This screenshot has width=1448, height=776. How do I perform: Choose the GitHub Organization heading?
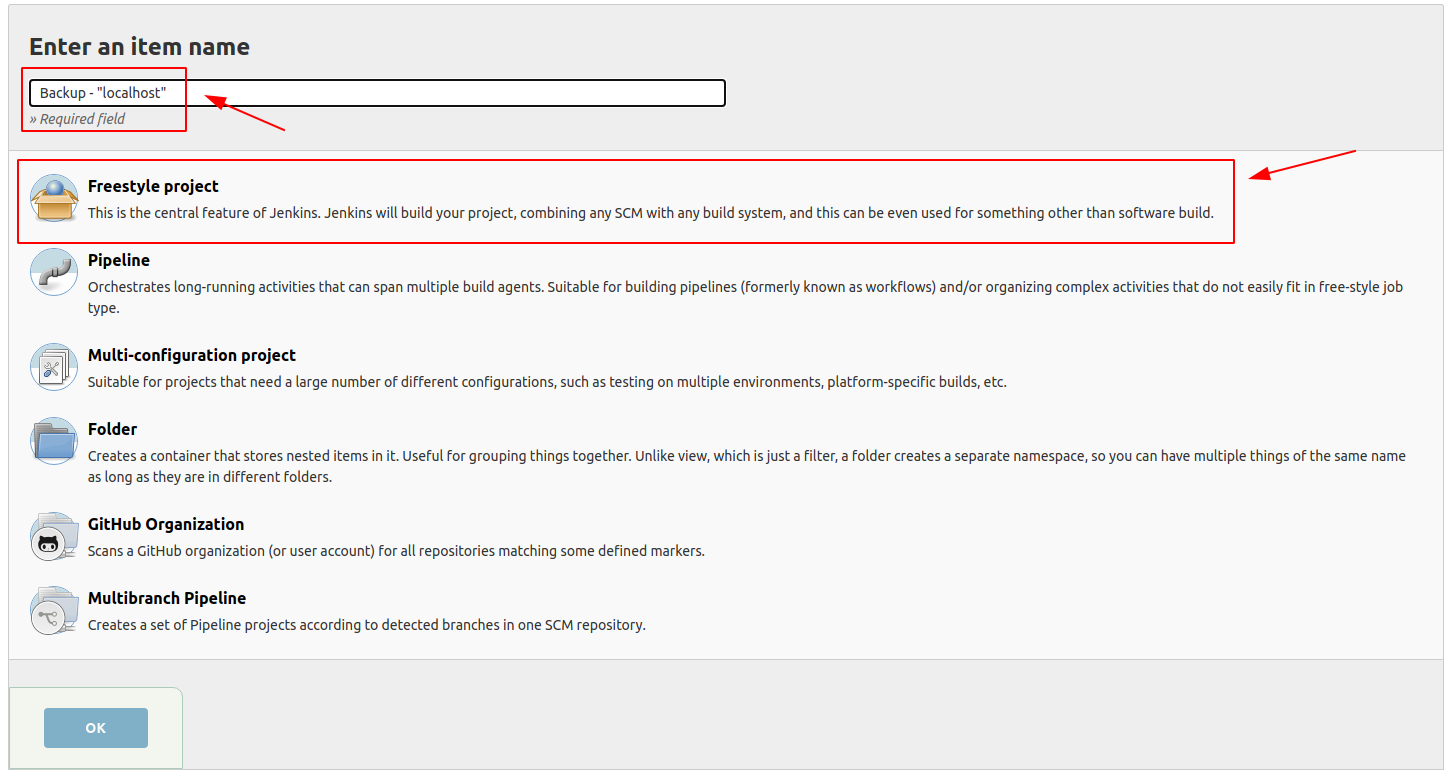pyautogui.click(x=166, y=524)
